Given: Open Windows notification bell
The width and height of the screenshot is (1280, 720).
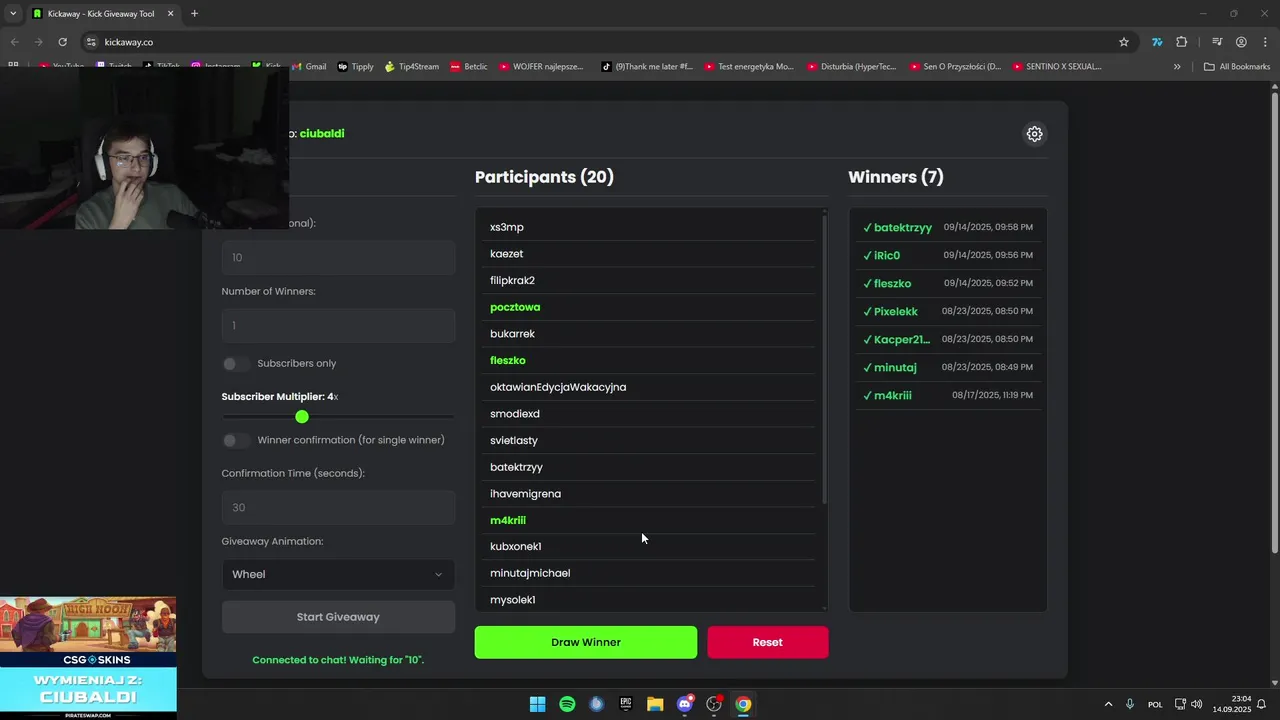Looking at the screenshot, I should 1262,704.
